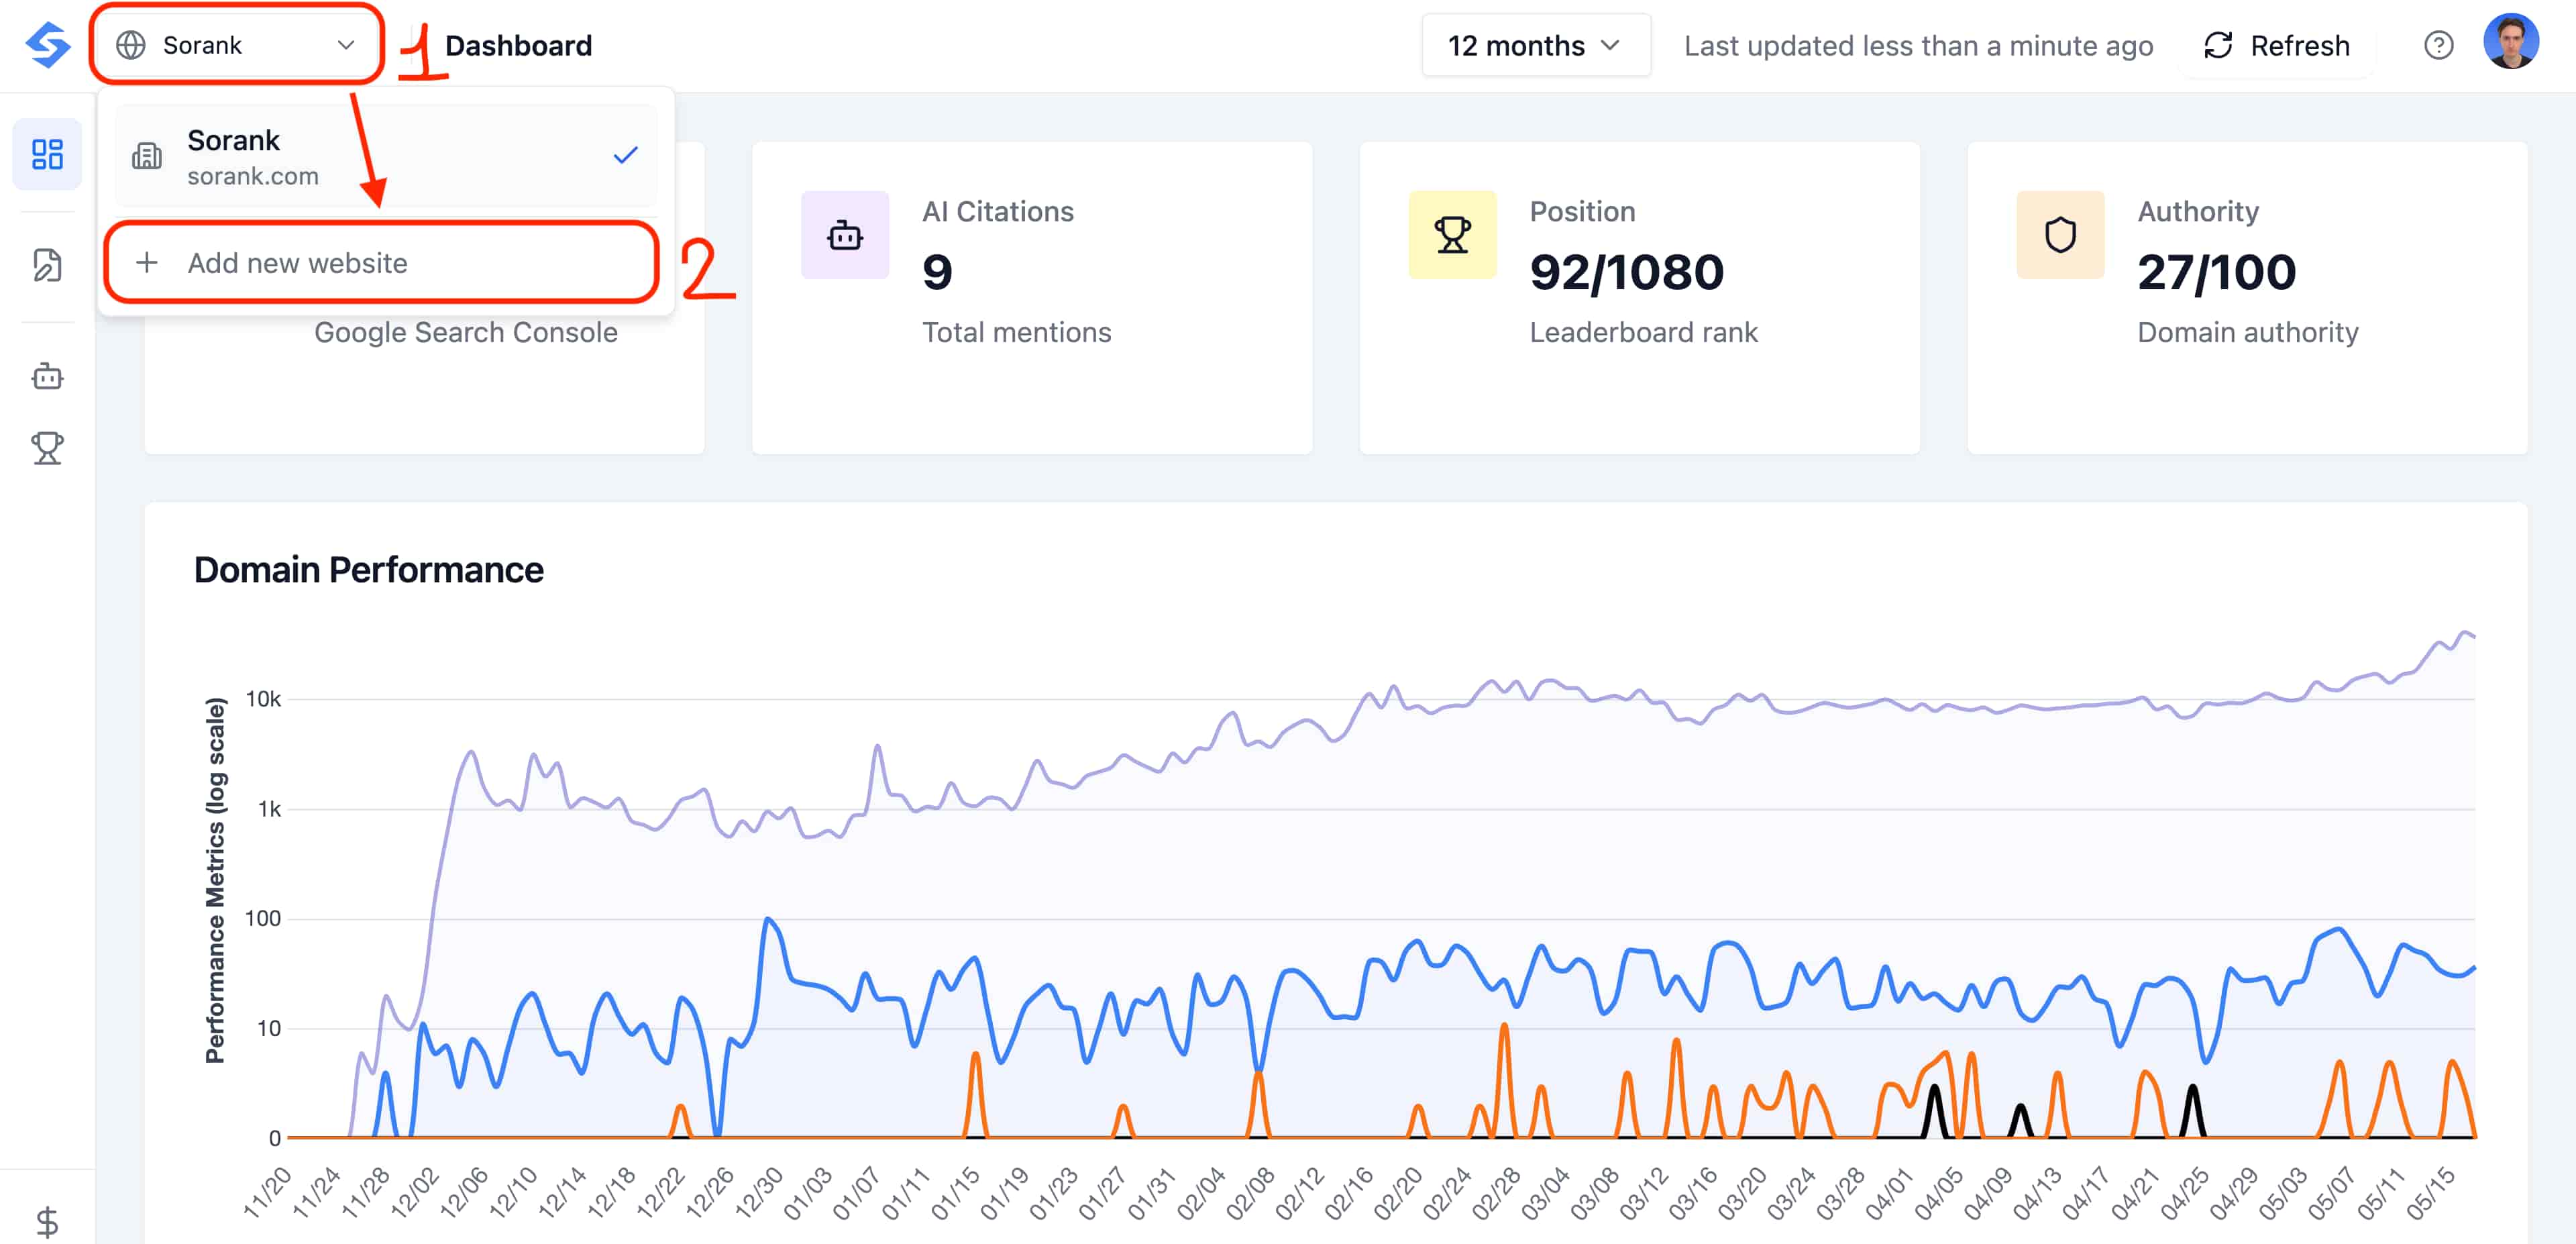Expand the Sorank website selector dropdown
Viewport: 2576px width, 1244px height.
tap(236, 45)
